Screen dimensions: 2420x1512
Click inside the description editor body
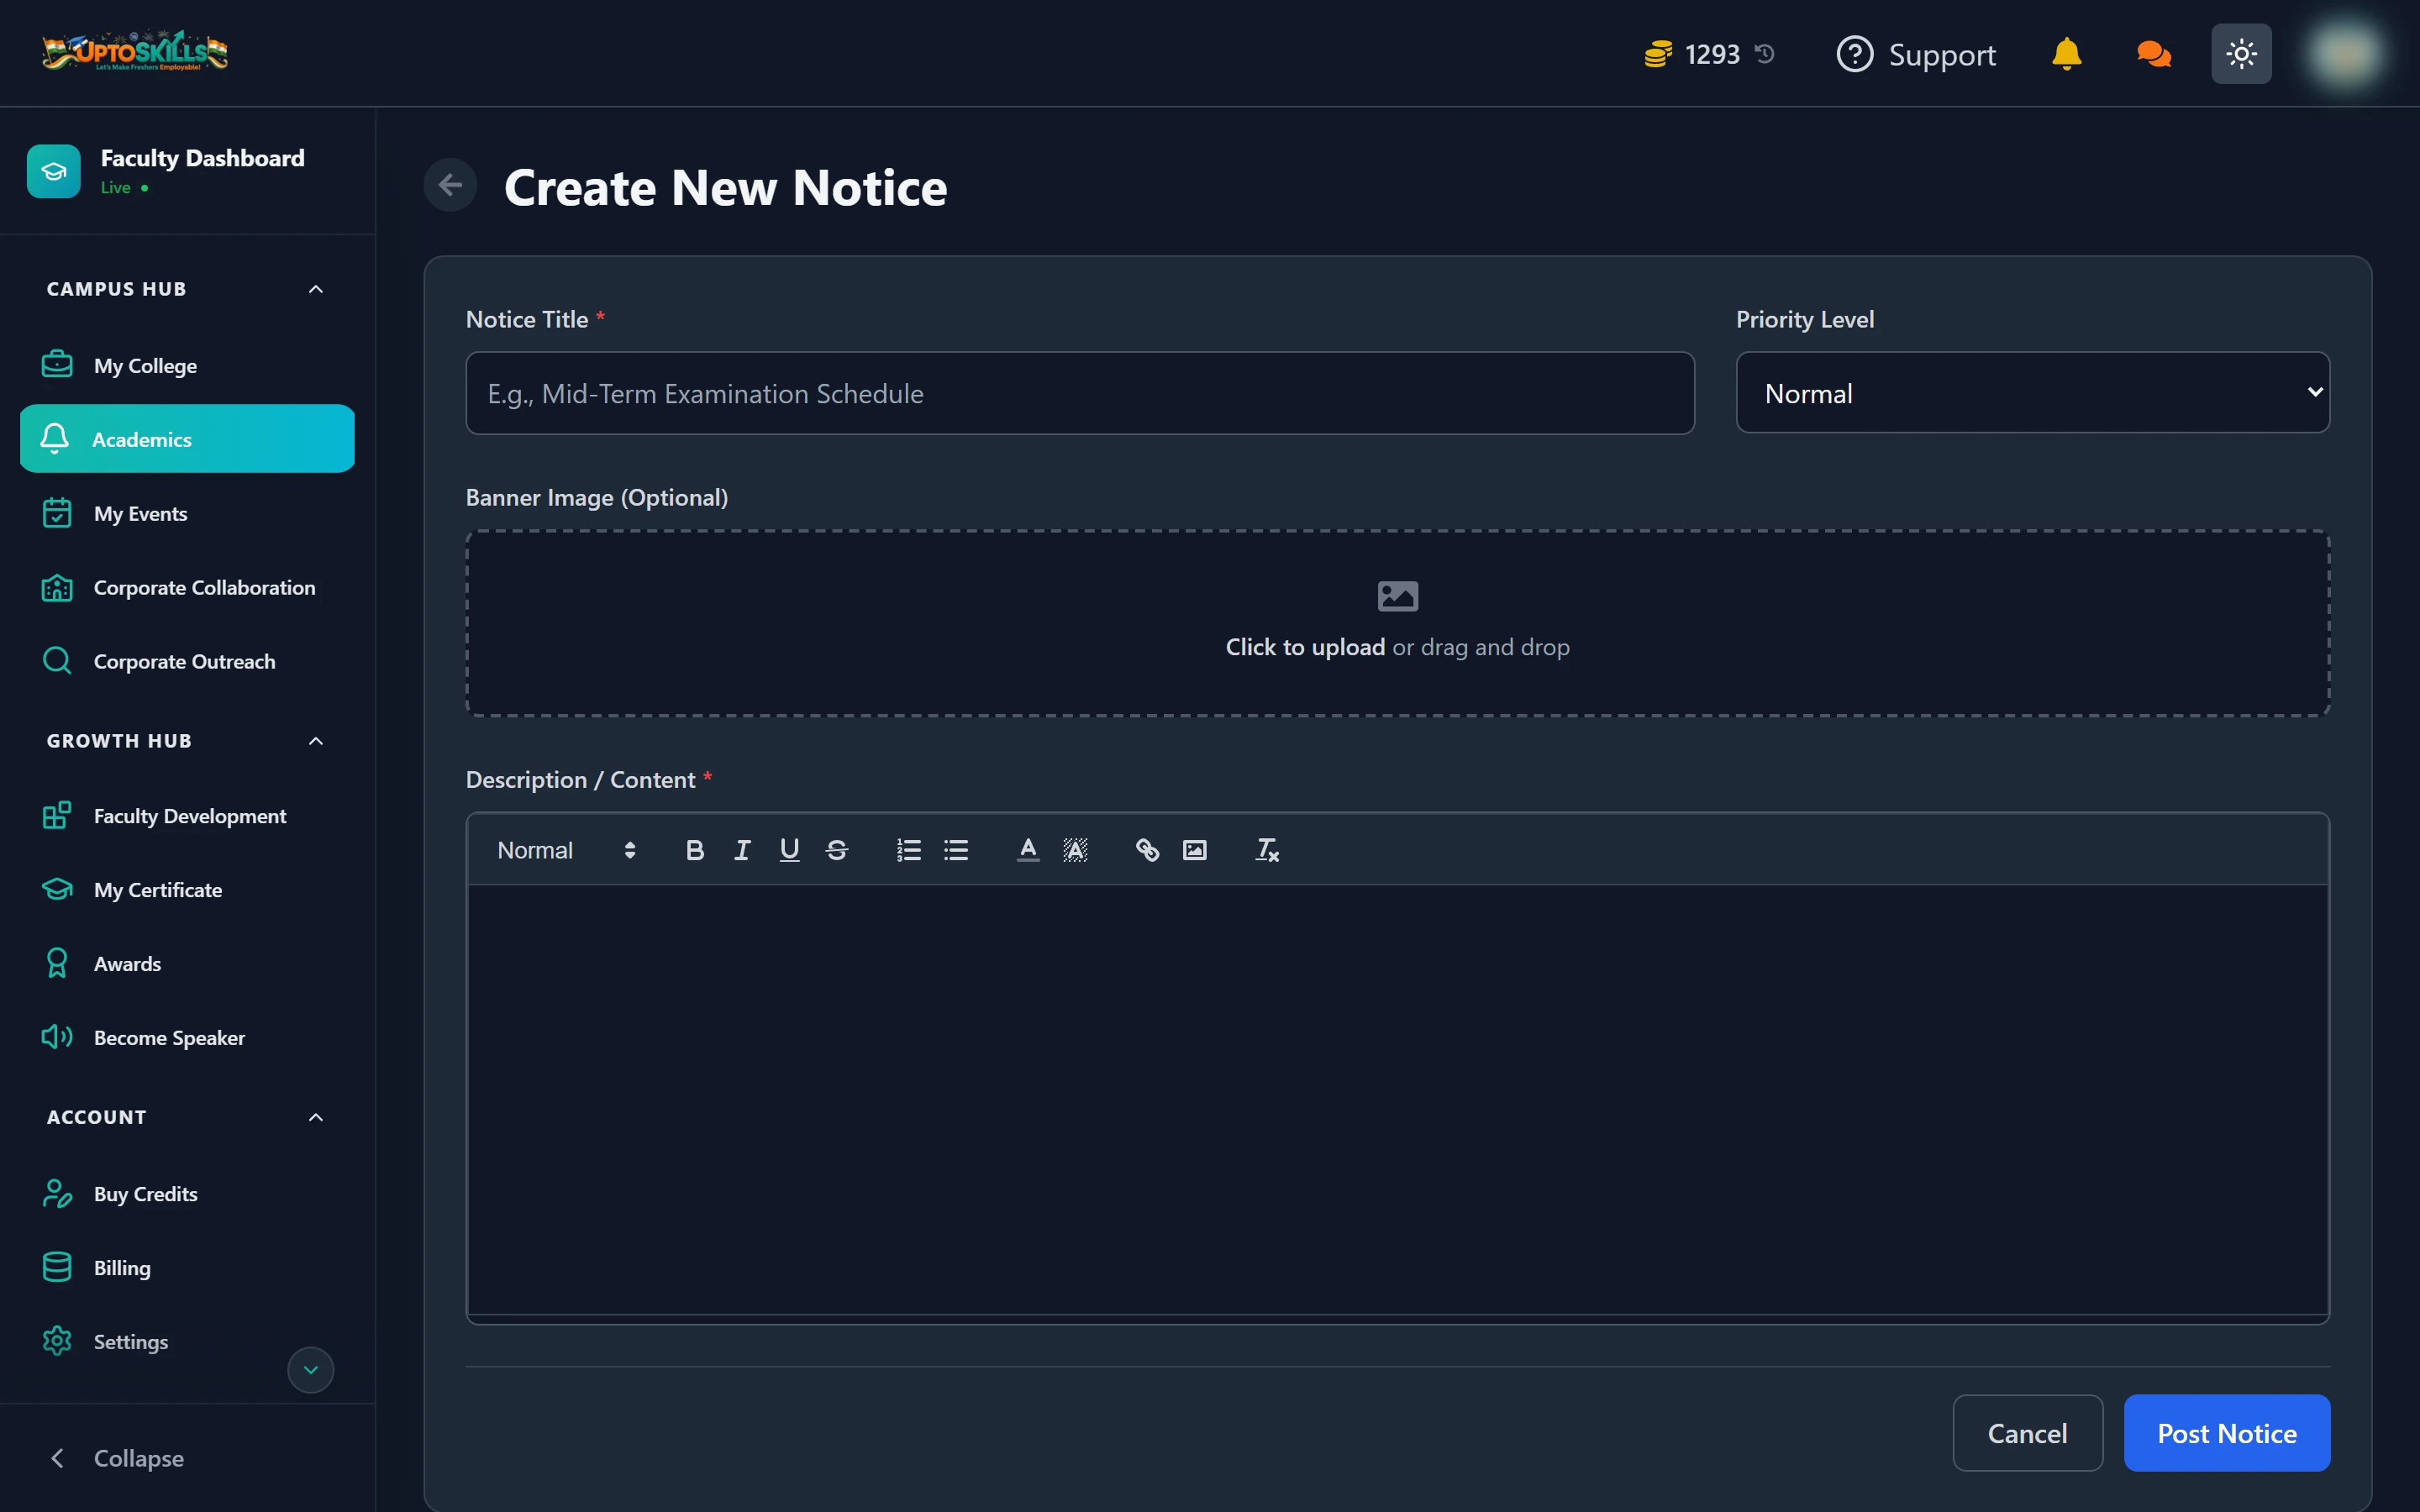pos(1397,1100)
